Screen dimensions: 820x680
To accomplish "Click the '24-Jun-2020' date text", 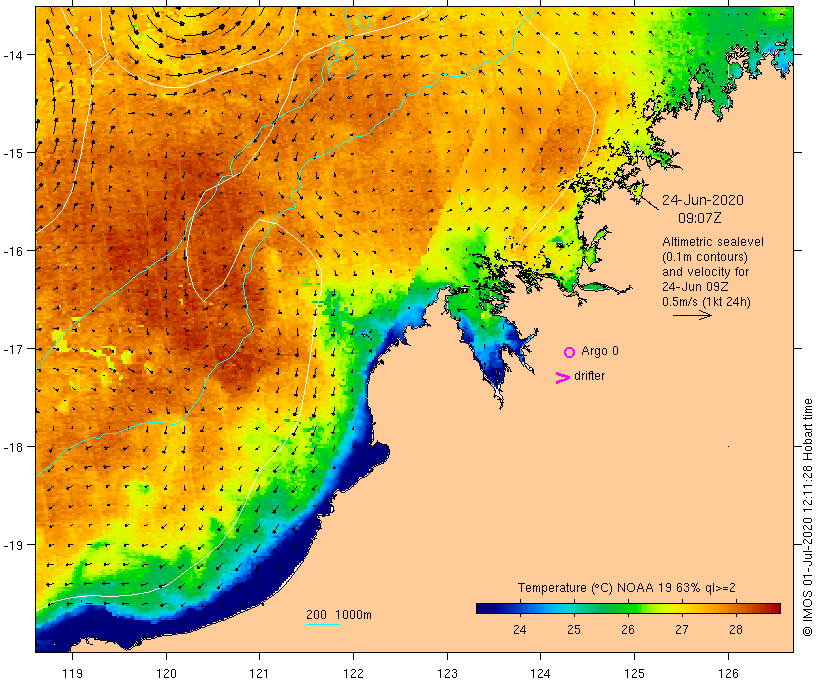I will 703,200.
